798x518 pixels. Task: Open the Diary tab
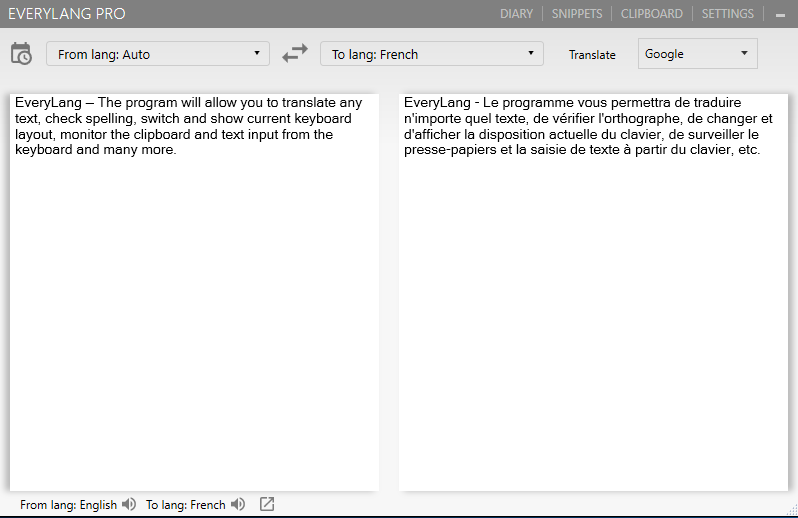point(516,14)
